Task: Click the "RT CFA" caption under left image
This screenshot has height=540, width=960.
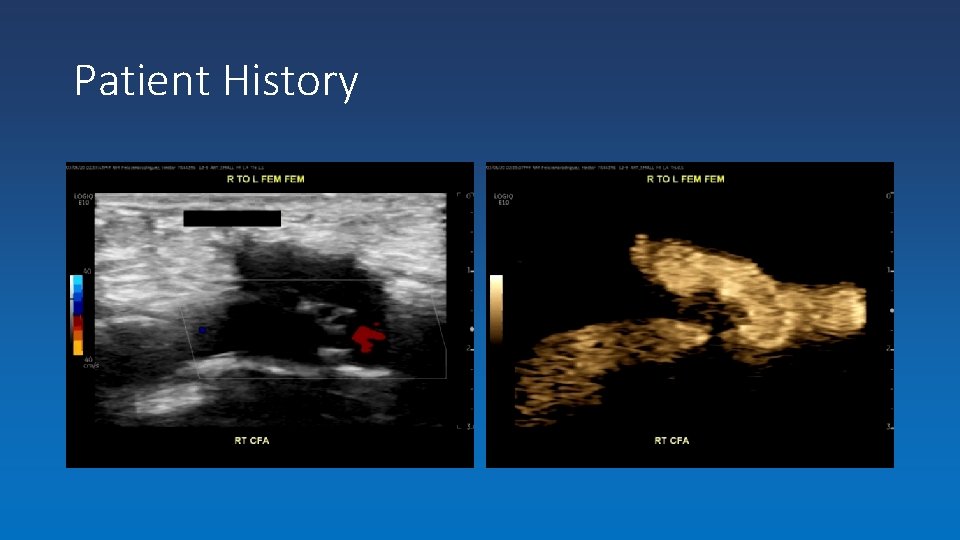Action: (x=252, y=440)
